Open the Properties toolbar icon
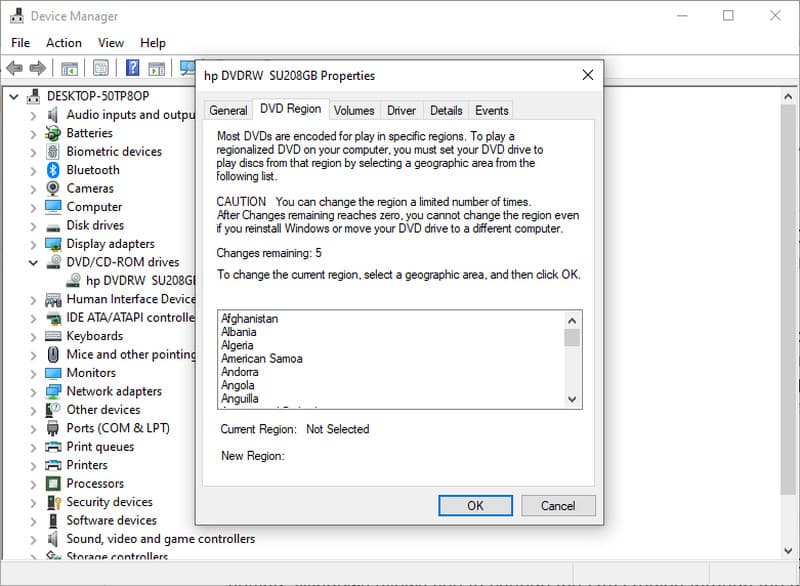Viewport: 800px width, 586px height. (101, 68)
